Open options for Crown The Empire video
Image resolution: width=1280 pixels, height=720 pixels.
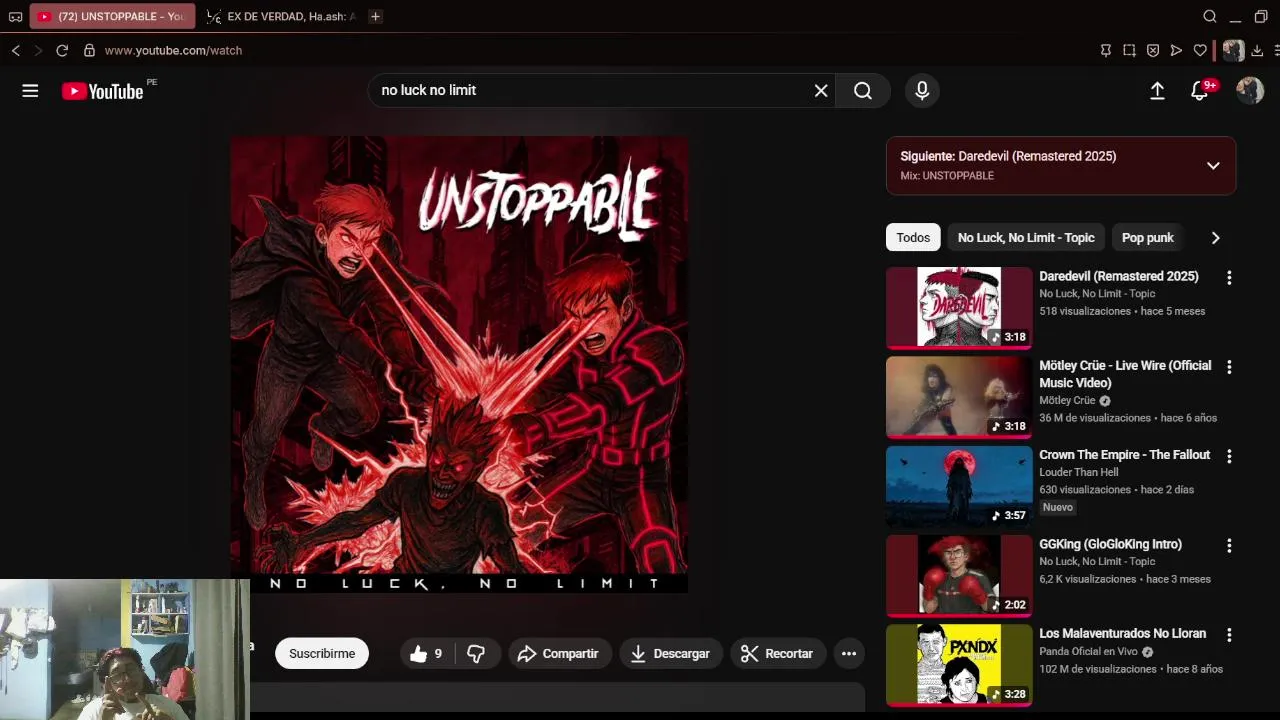click(1229, 456)
